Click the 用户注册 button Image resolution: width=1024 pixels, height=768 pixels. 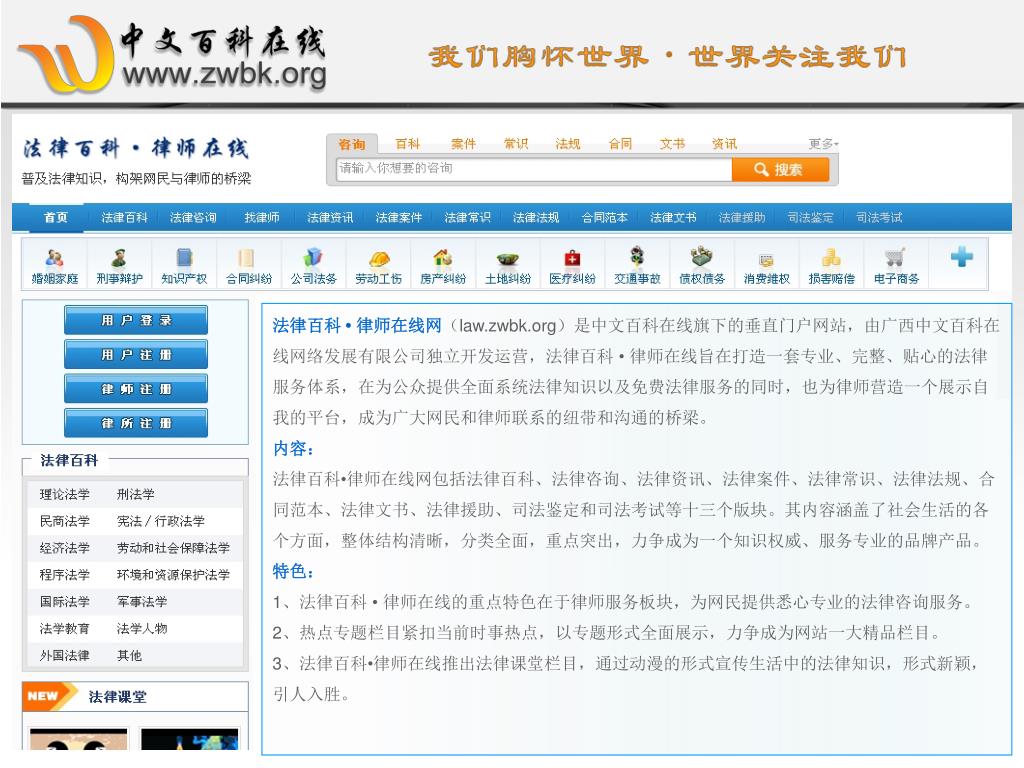click(x=136, y=355)
